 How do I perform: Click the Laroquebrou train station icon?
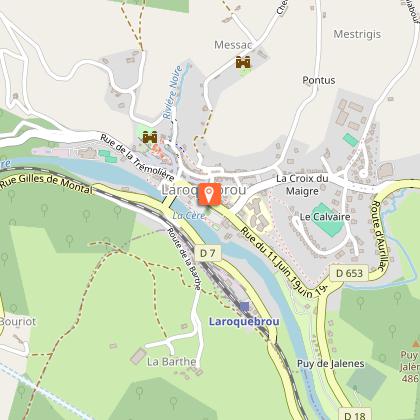(245, 307)
